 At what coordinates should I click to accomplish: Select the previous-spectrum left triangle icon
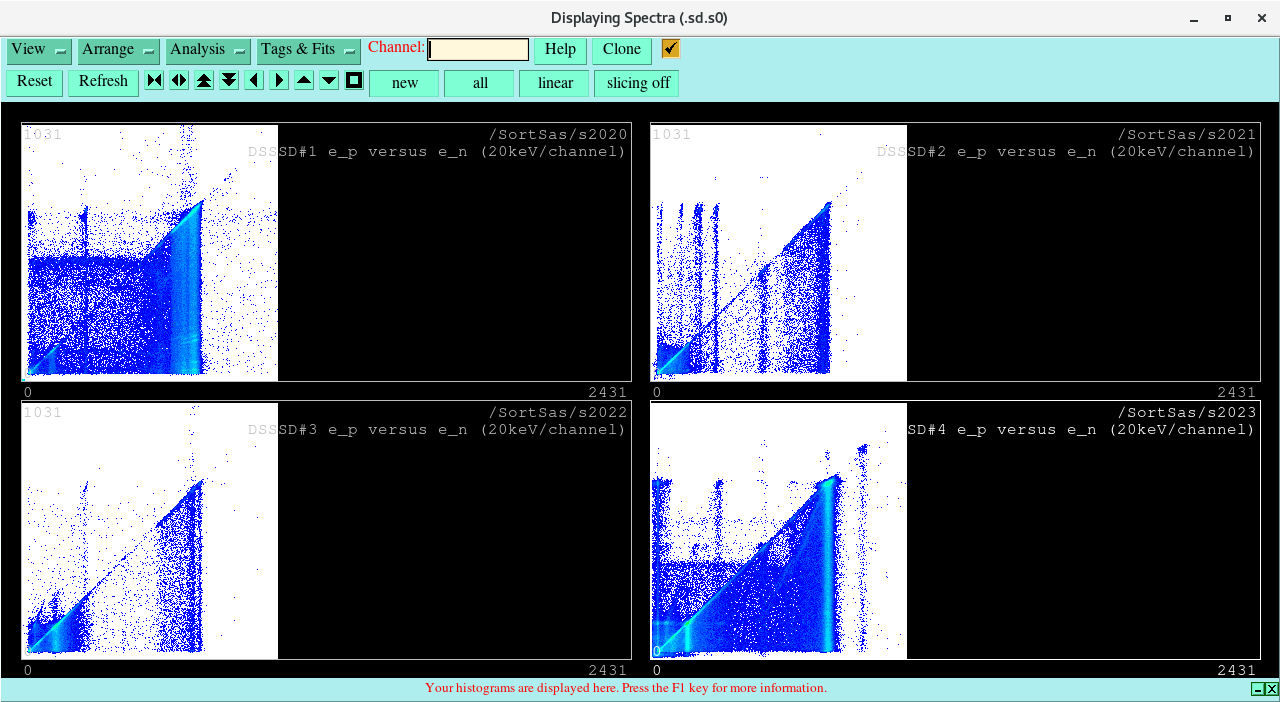tap(253, 80)
